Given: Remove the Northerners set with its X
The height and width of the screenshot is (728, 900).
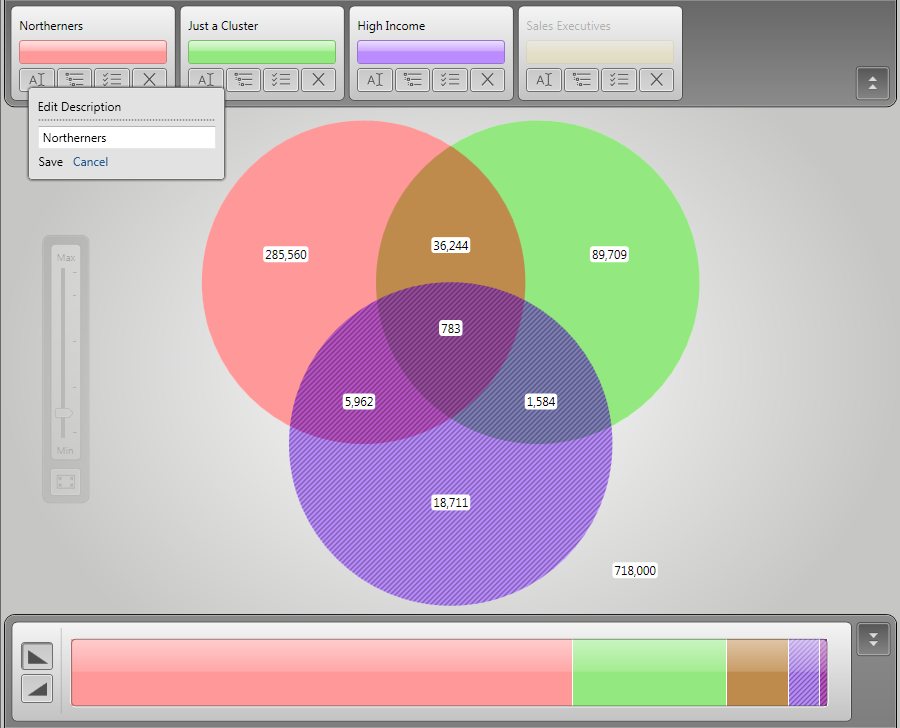Looking at the screenshot, I should point(149,78).
